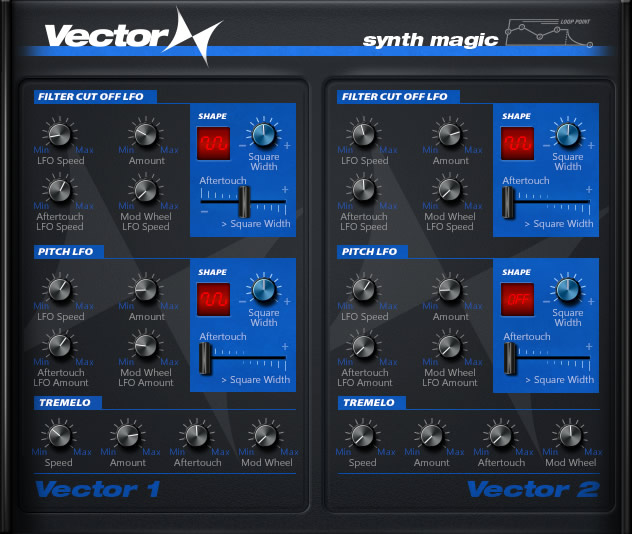Click Vector 2 Filter LFO Aftertouch slider handle
This screenshot has width=632, height=534.
pyautogui.click(x=509, y=202)
